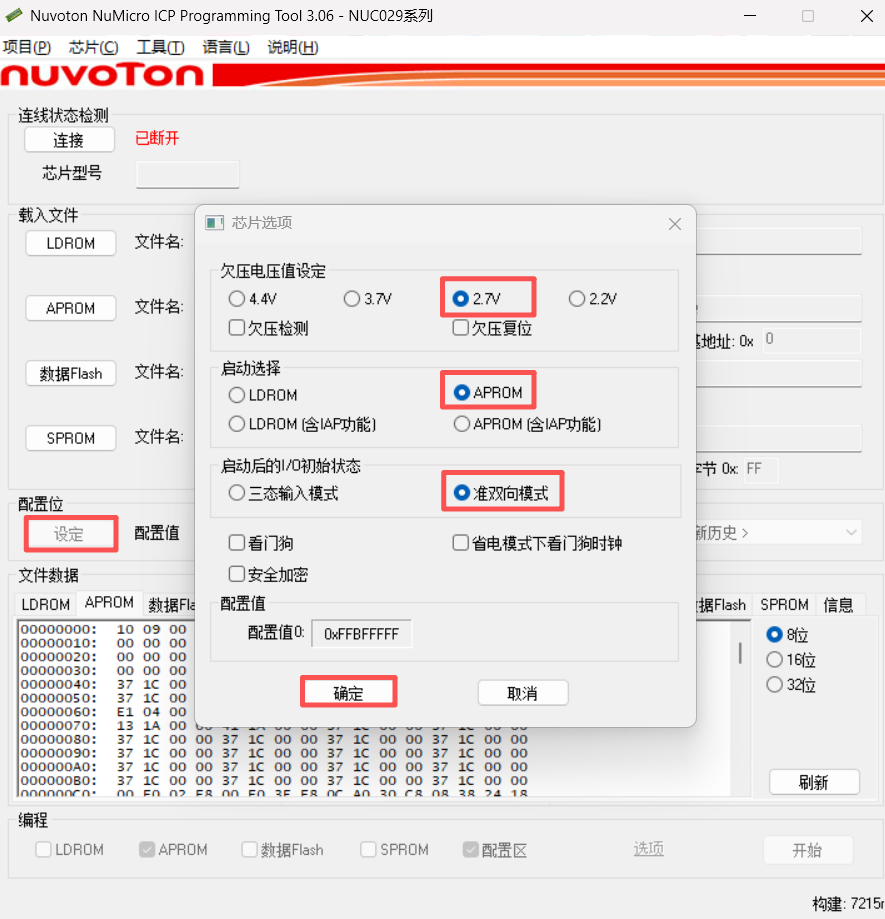
Task: Expand the history dropdown list
Action: (x=851, y=533)
